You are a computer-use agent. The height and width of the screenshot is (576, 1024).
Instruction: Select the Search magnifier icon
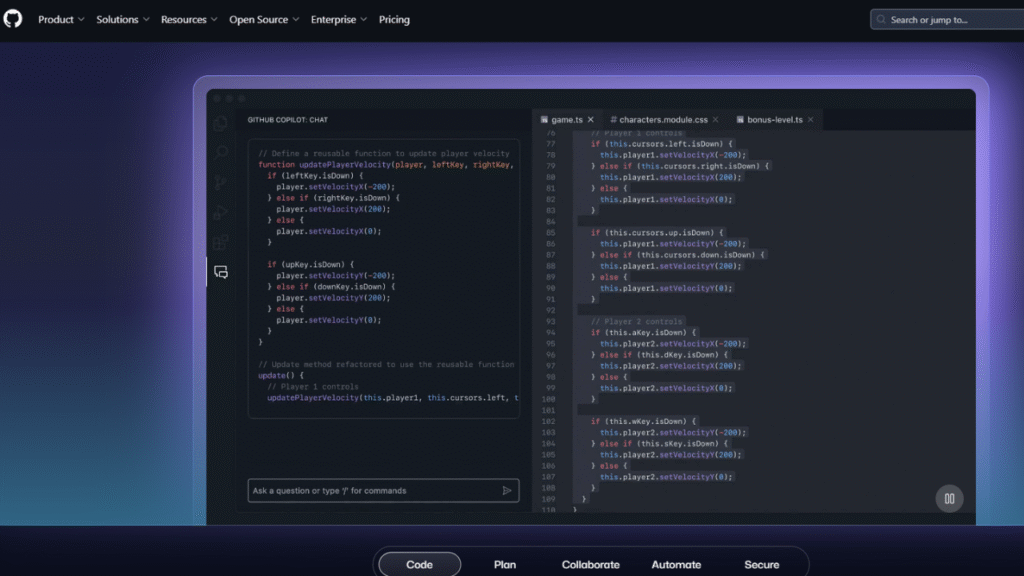(x=221, y=152)
